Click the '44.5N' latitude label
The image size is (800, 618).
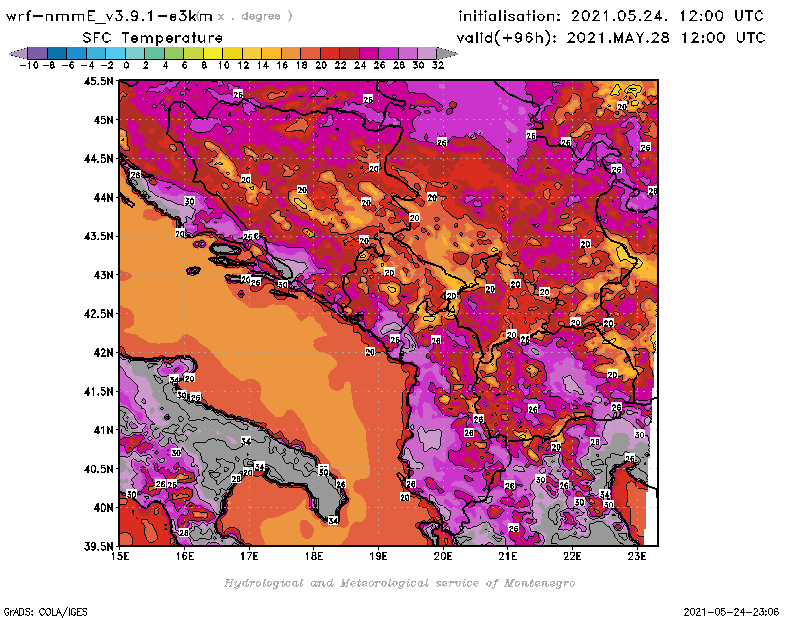pos(98,158)
